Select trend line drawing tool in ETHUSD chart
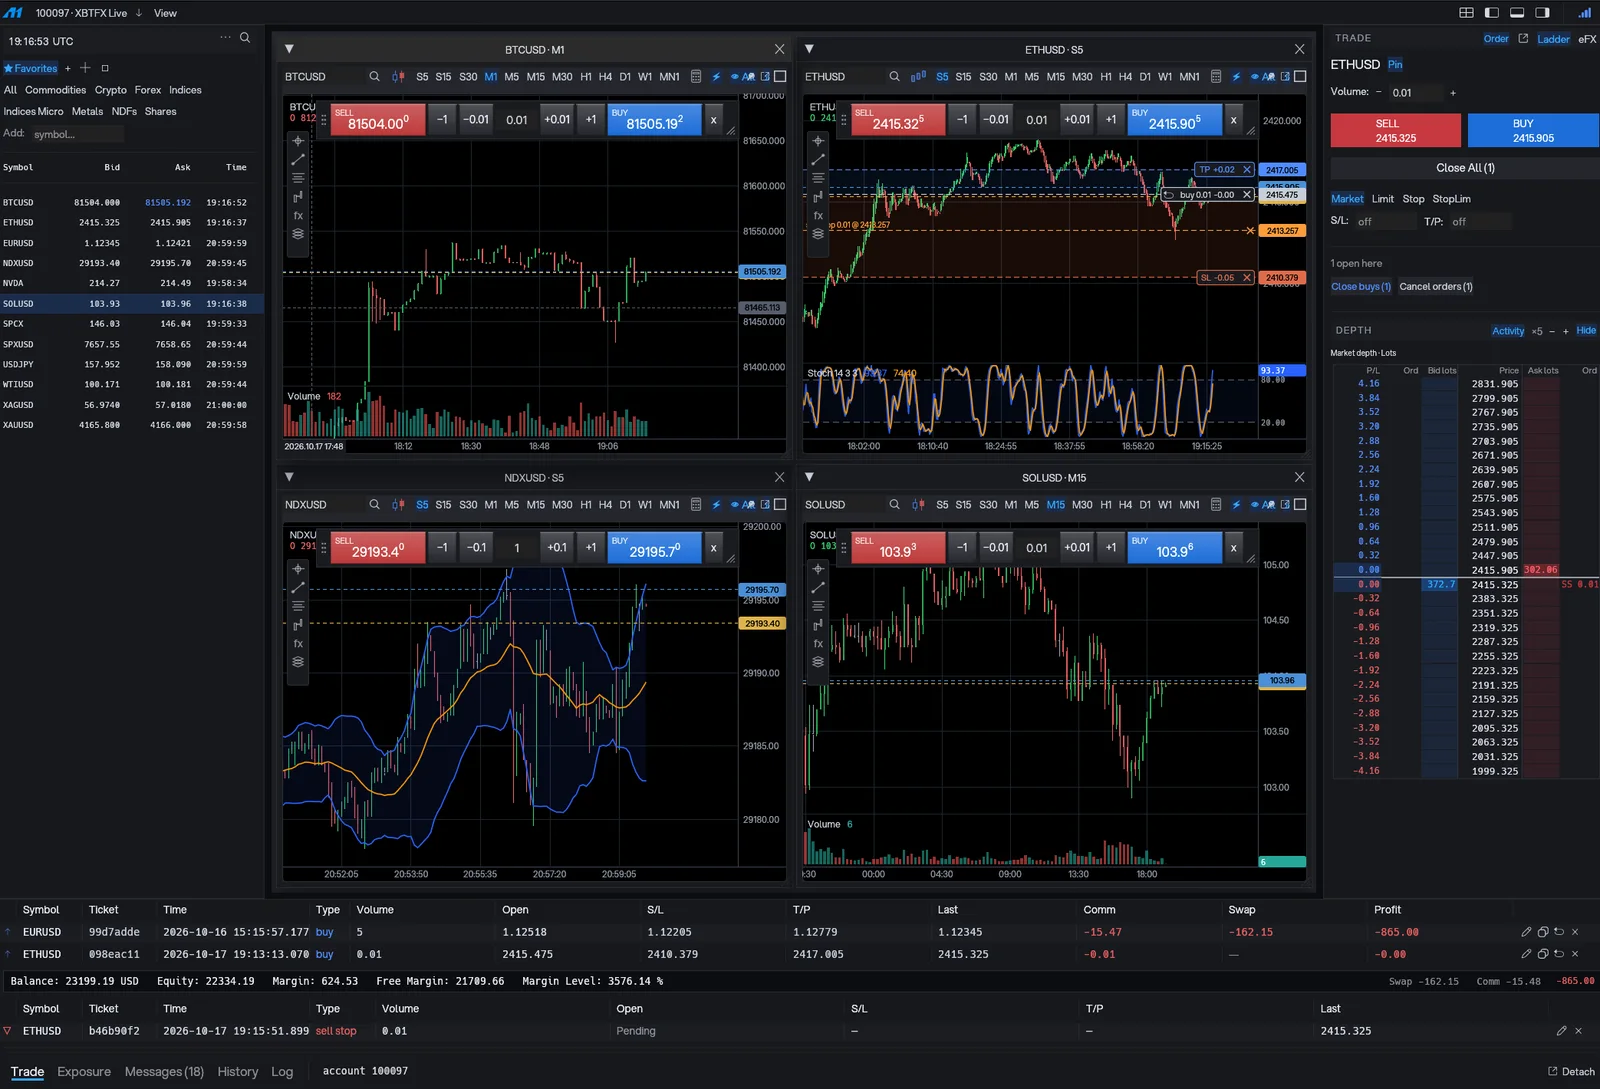This screenshot has width=1600, height=1089. (x=818, y=160)
